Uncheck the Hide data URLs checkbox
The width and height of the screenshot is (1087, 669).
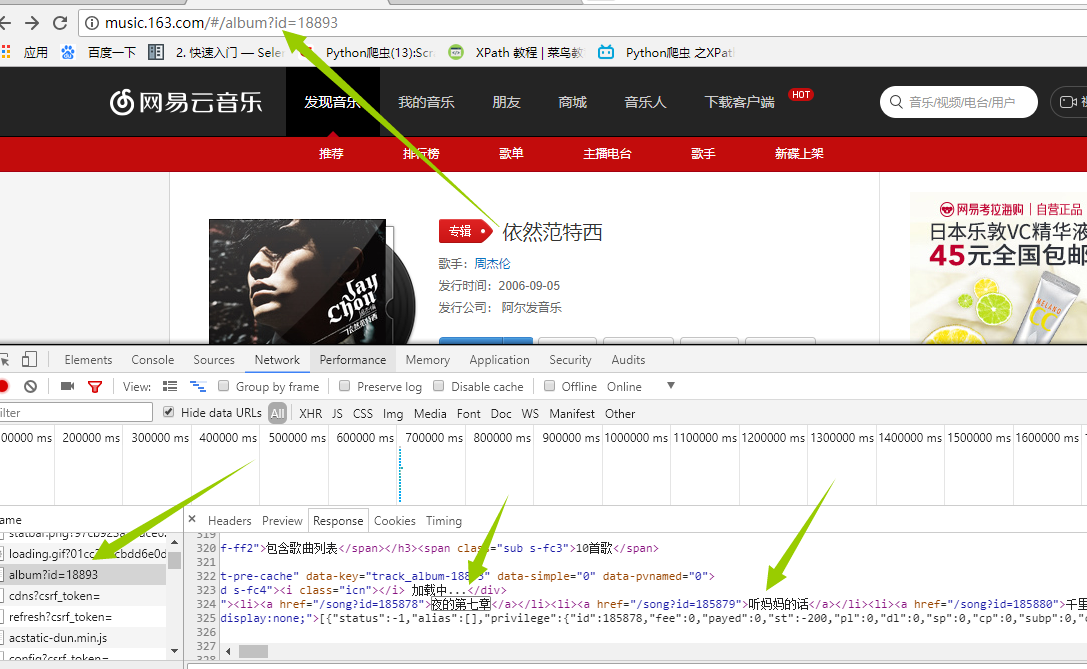click(x=169, y=412)
